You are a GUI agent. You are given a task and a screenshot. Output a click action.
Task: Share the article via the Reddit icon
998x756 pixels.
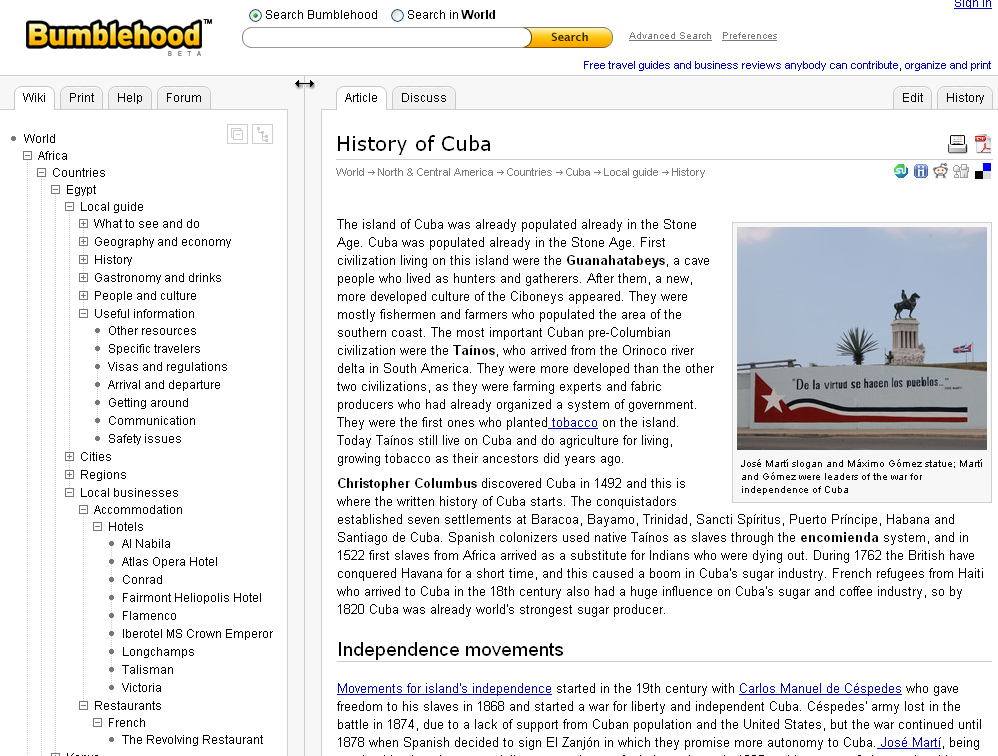point(940,171)
